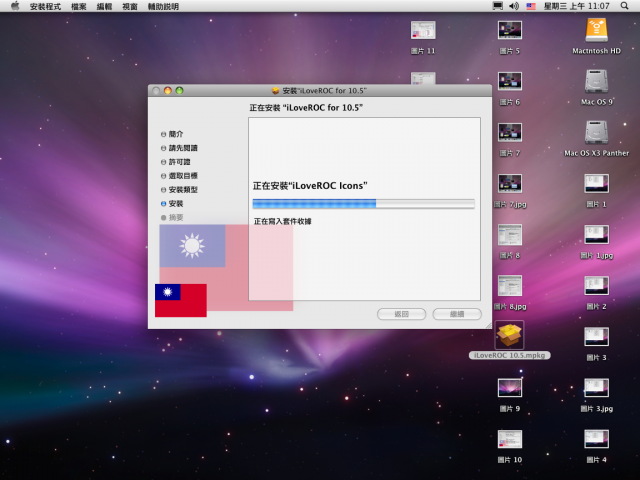This screenshot has width=640, height=480.
Task: Click the date and time in menu bar
Action: click(x=577, y=6)
